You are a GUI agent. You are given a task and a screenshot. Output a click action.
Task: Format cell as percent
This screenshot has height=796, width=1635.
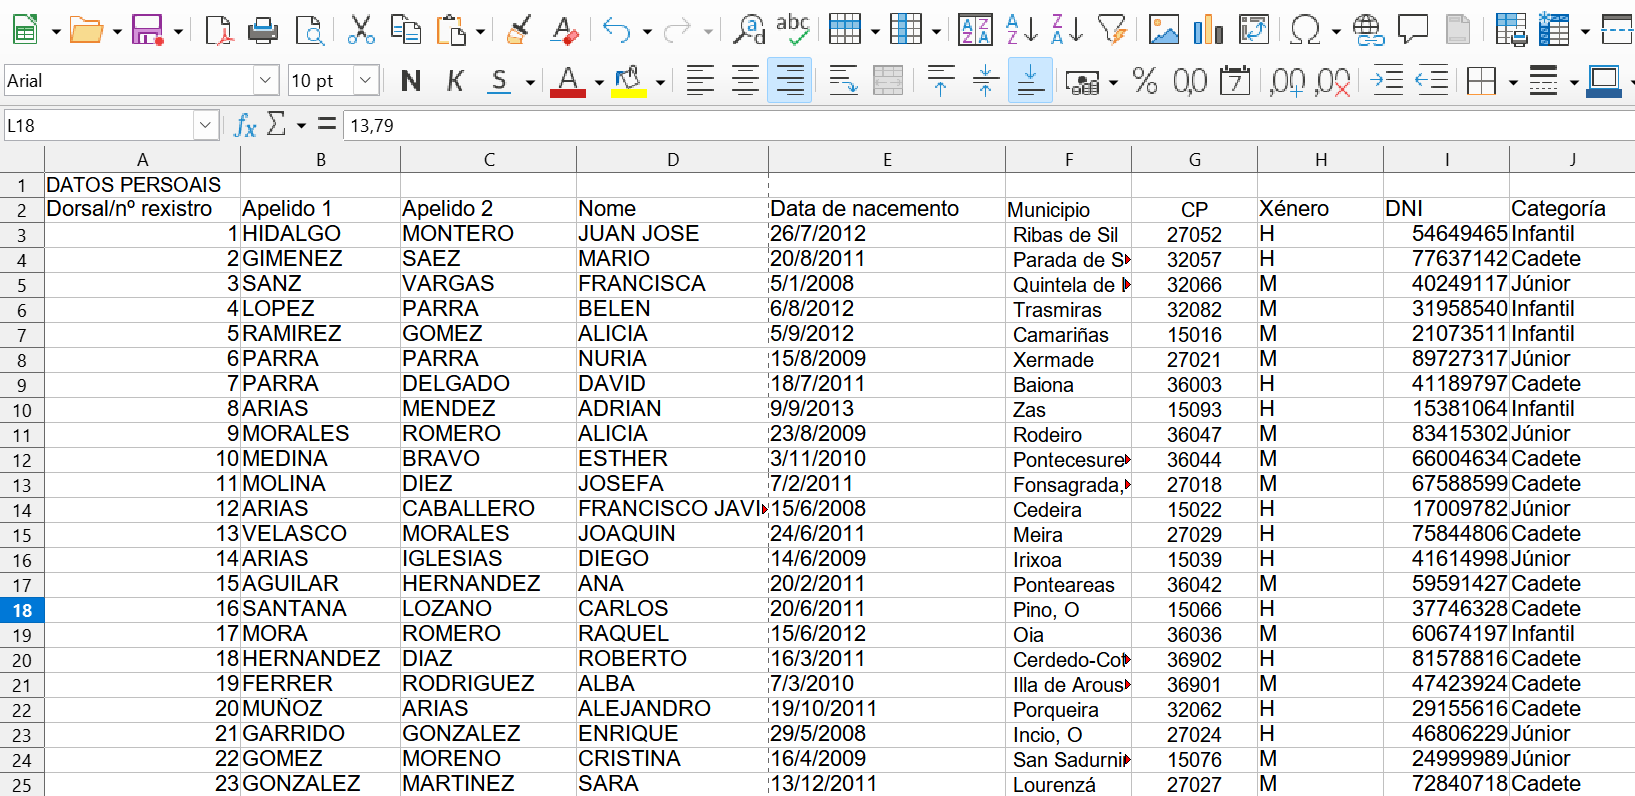click(1145, 81)
